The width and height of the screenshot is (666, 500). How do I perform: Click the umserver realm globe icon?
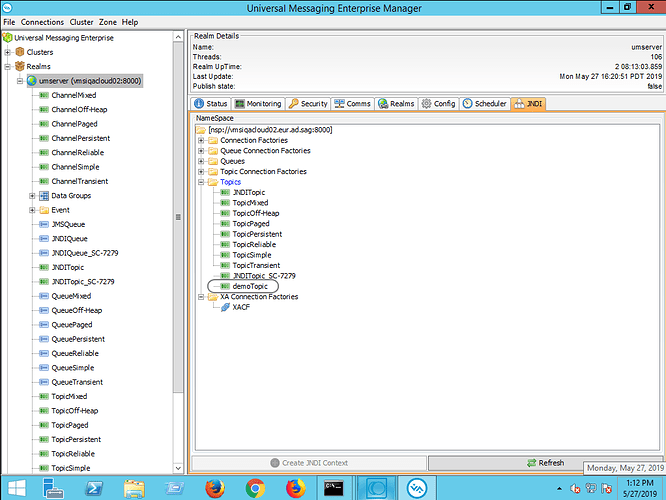click(x=32, y=81)
